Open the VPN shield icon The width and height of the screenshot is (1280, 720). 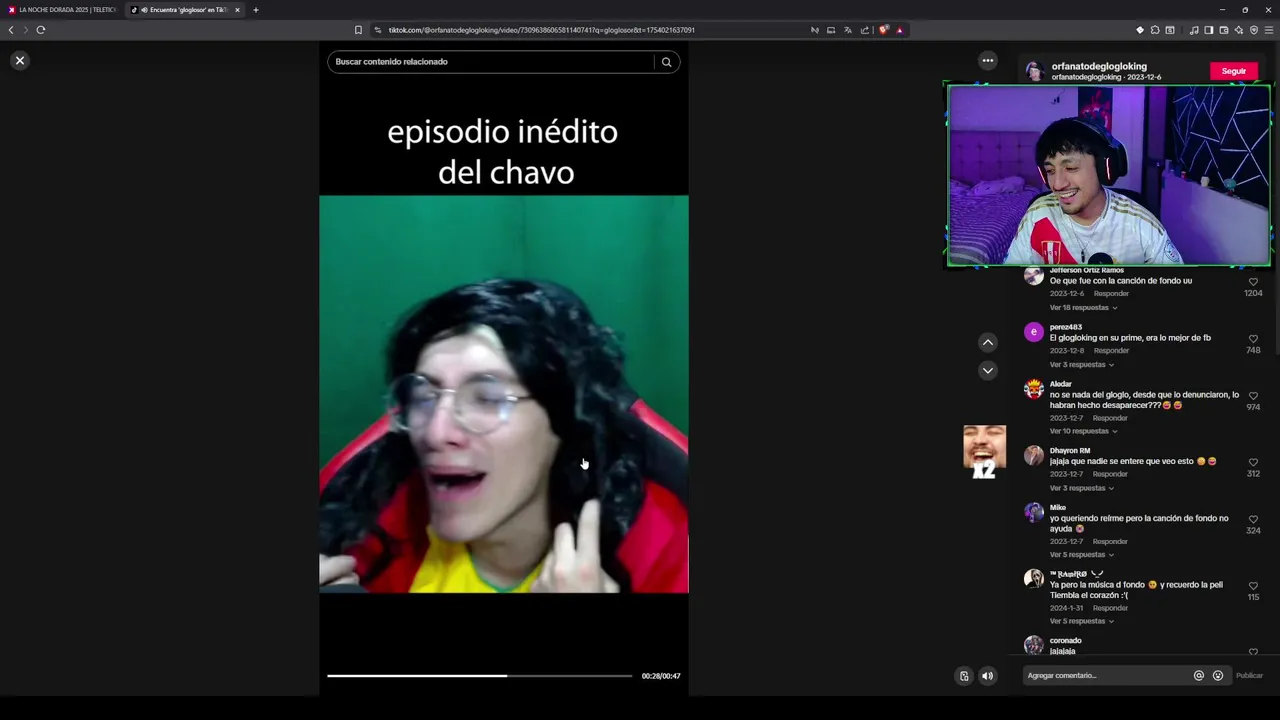pos(1254,30)
